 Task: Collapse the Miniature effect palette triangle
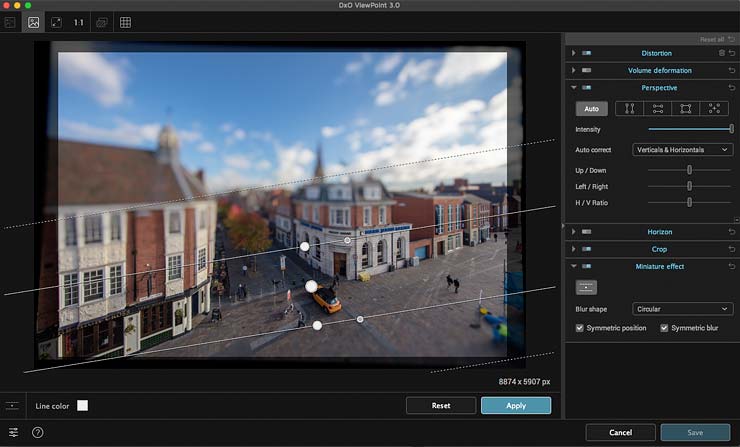point(573,266)
